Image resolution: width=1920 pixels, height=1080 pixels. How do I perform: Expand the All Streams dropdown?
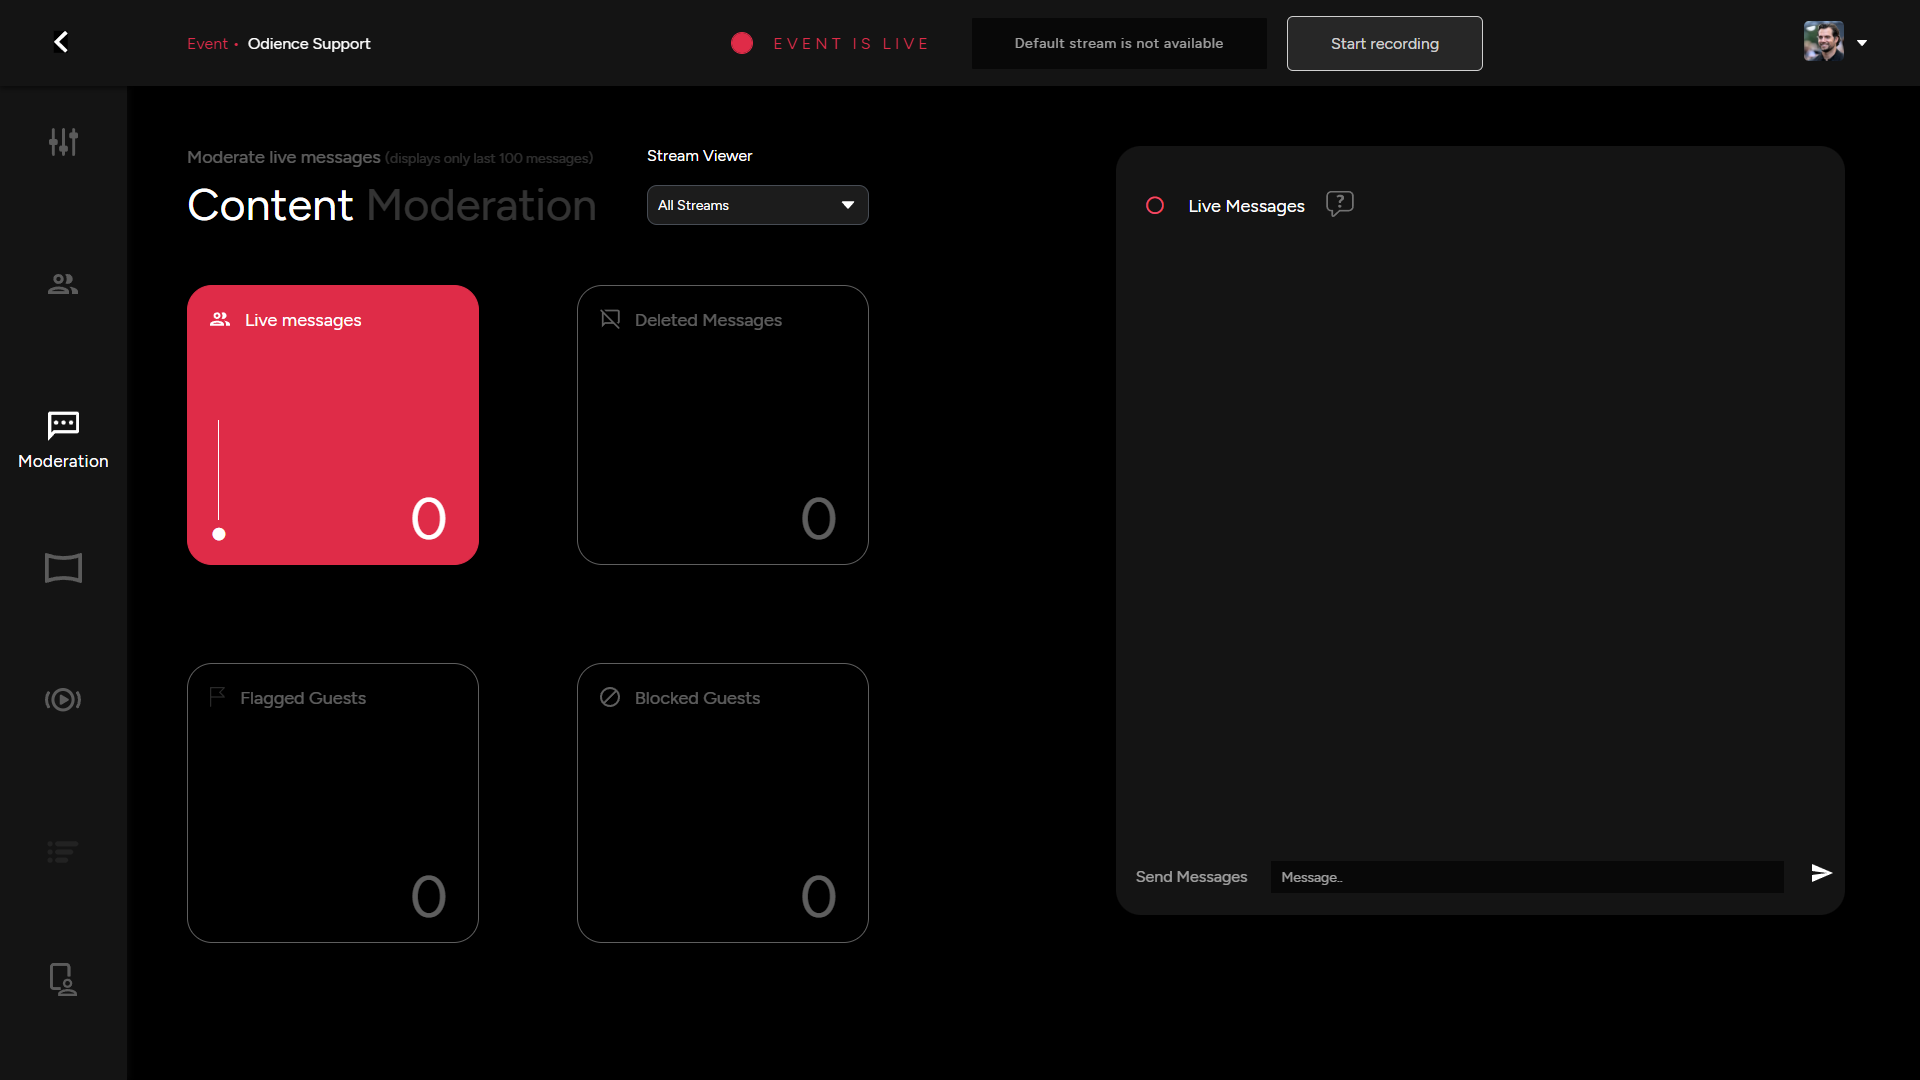[x=757, y=205]
